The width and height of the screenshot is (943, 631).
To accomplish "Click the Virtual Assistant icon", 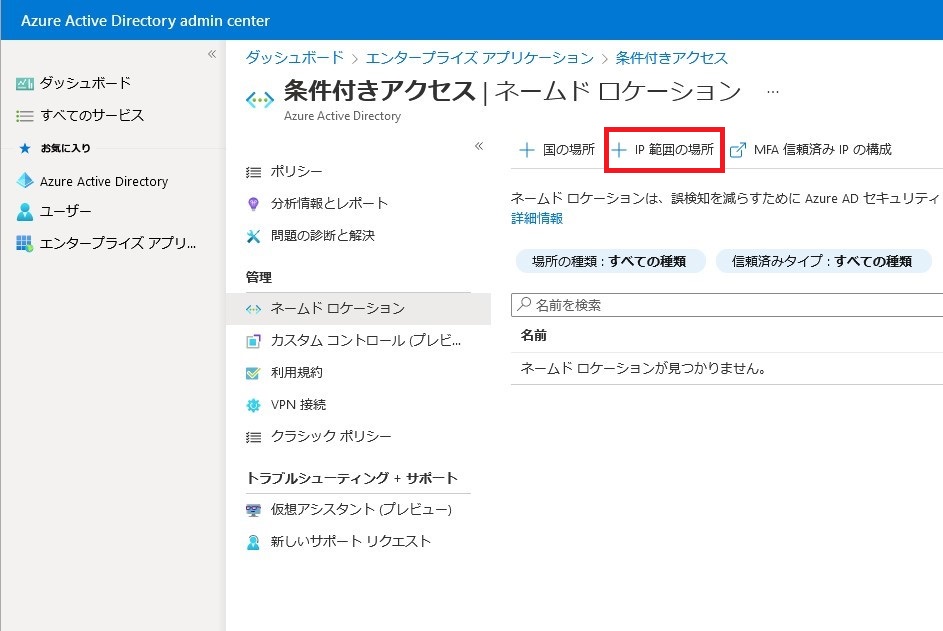I will pyautogui.click(x=253, y=511).
